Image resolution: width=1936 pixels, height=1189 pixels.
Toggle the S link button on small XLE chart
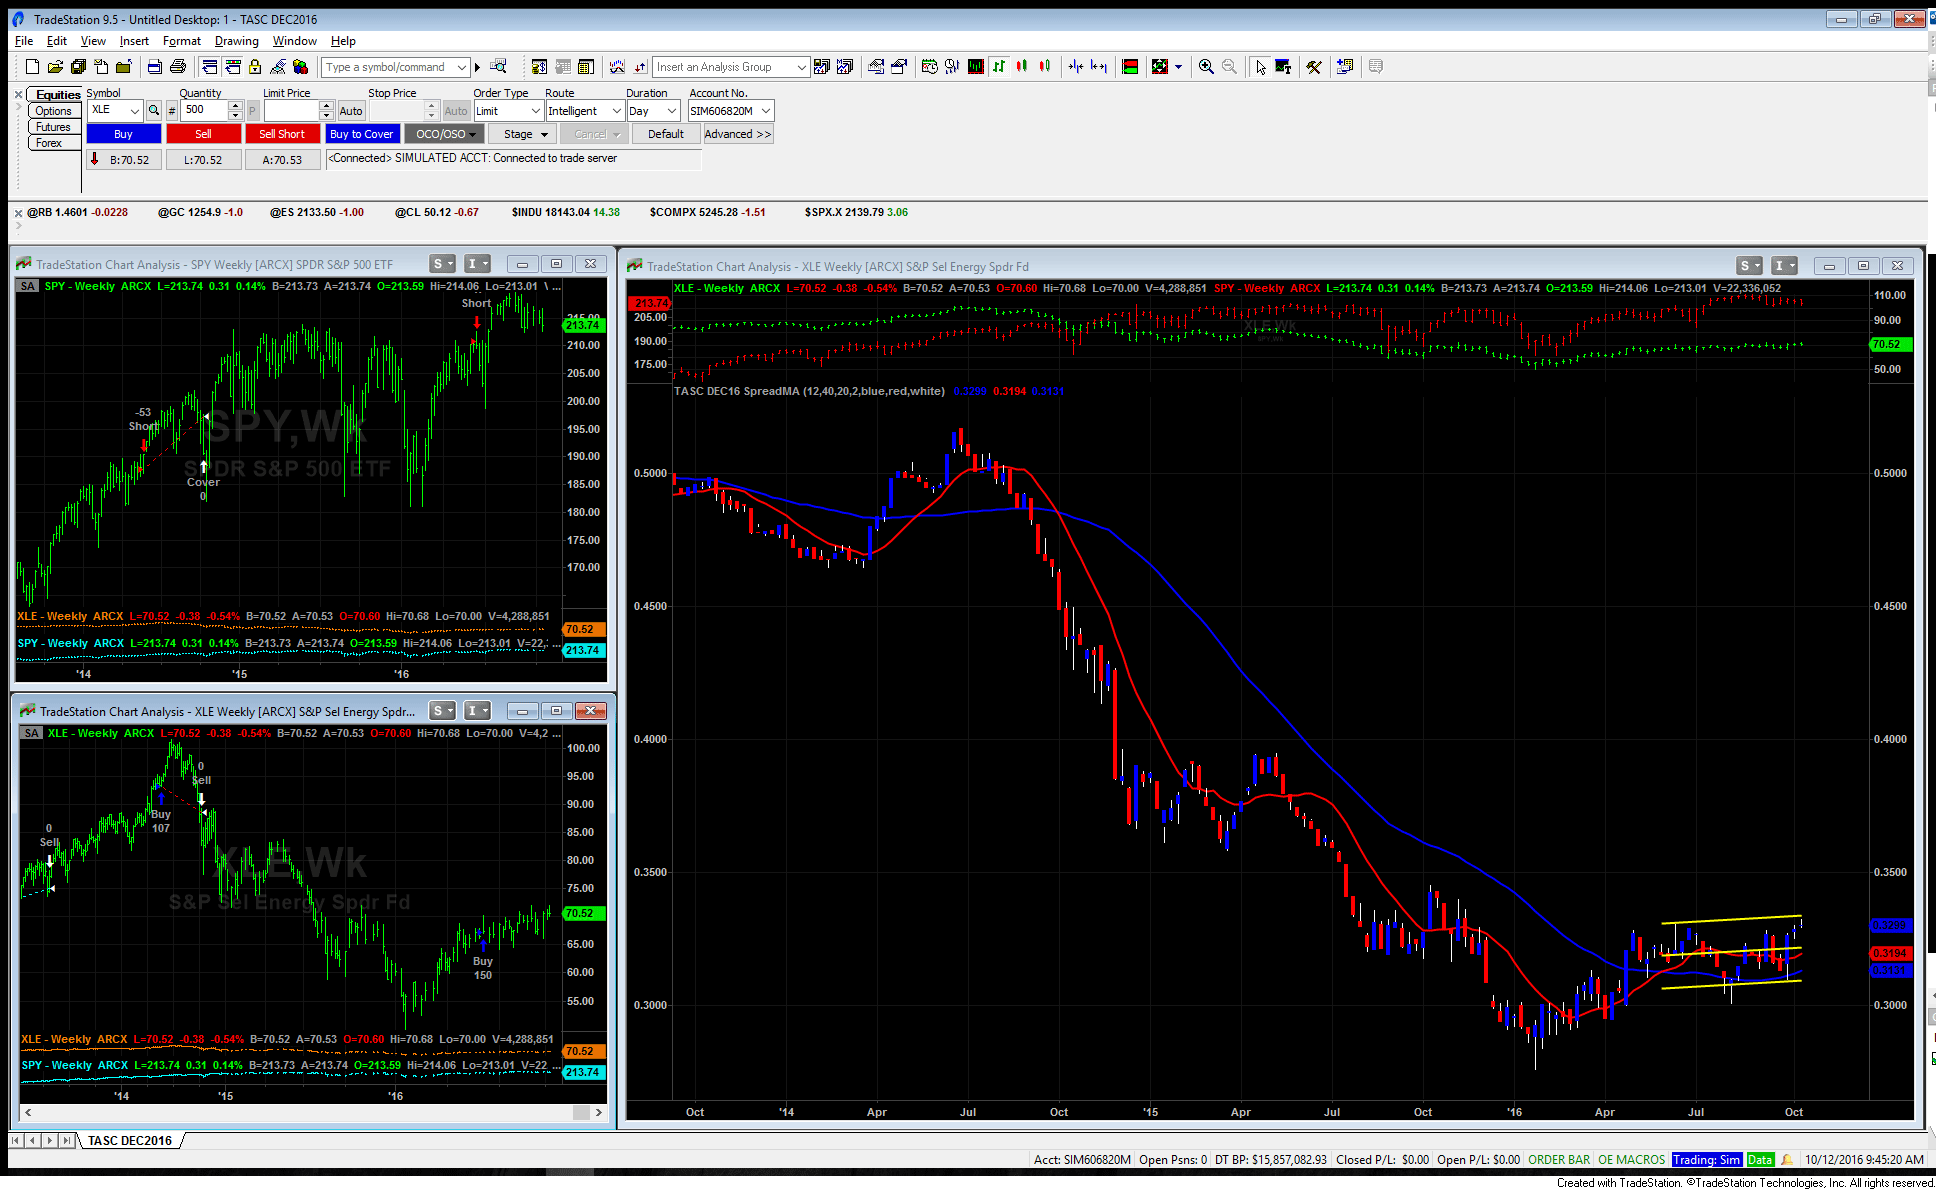click(x=442, y=711)
